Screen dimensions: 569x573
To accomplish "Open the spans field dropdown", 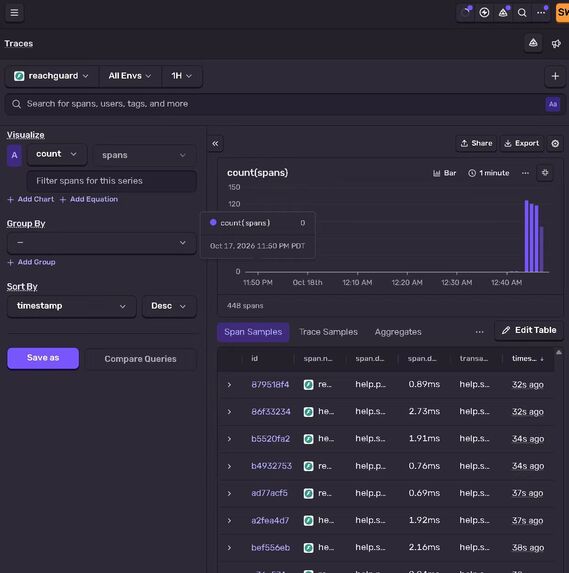I will tap(144, 155).
